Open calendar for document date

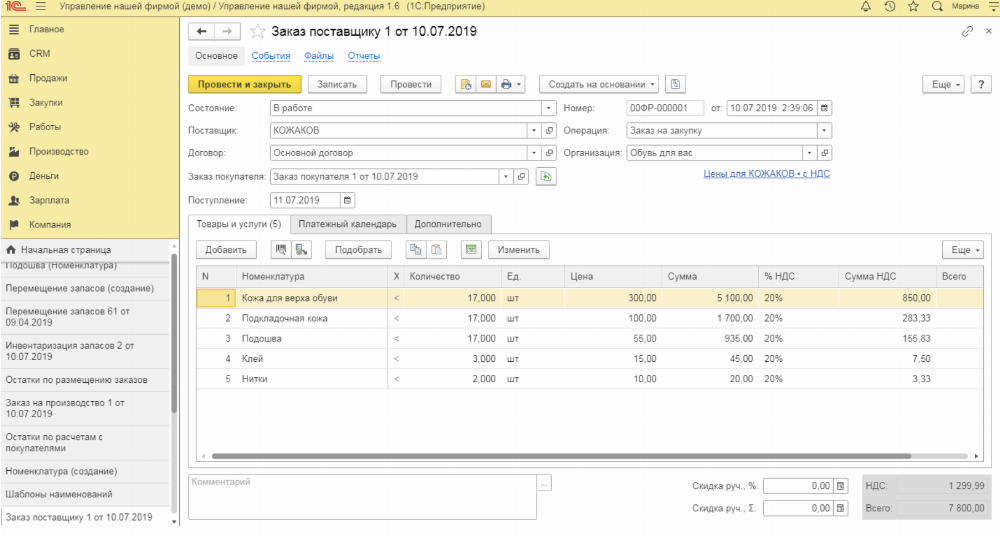click(825, 108)
